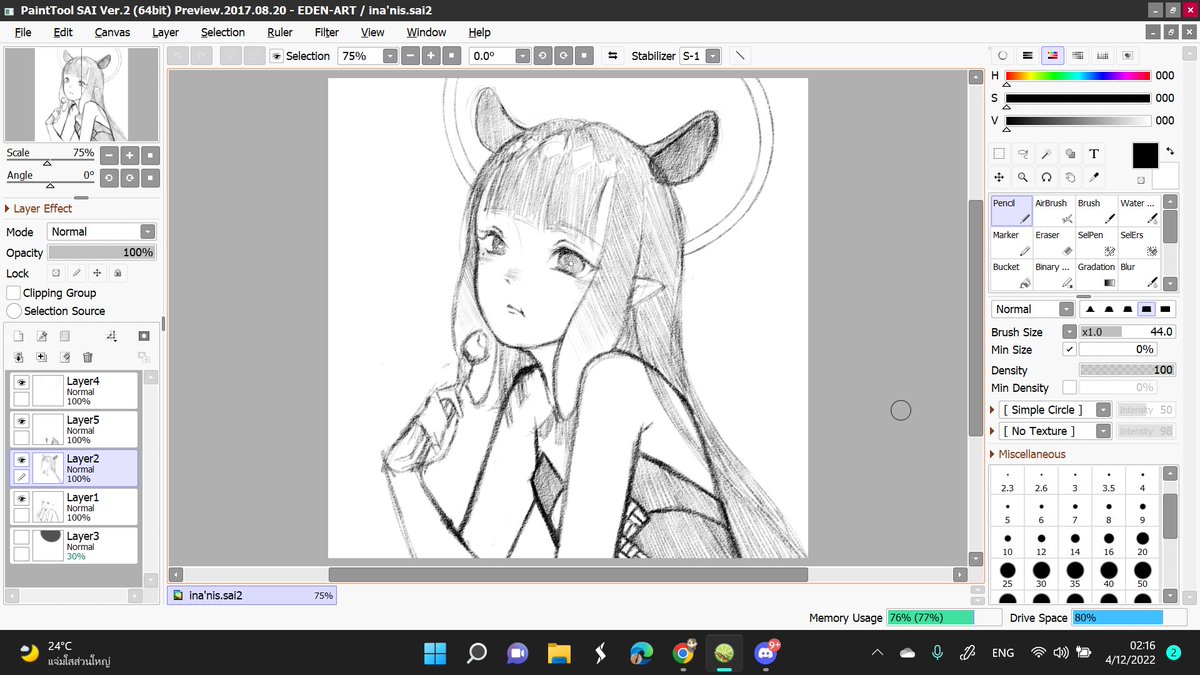Screen dimensions: 1200x675
Task: Toggle the Min Density checkbox
Action: (1069, 387)
